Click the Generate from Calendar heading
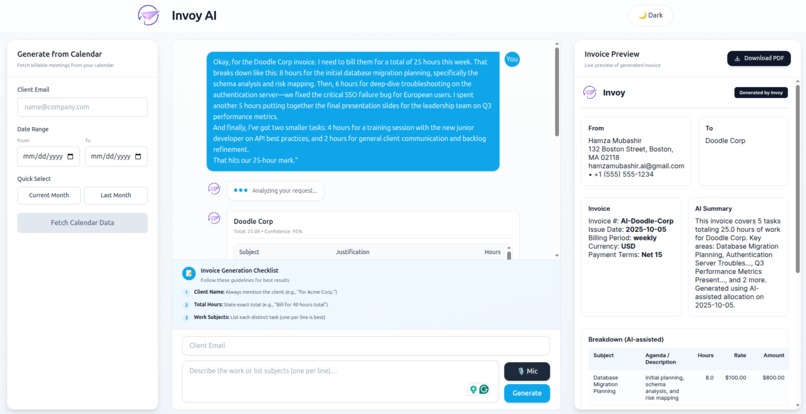The height and width of the screenshot is (414, 806). [60, 54]
